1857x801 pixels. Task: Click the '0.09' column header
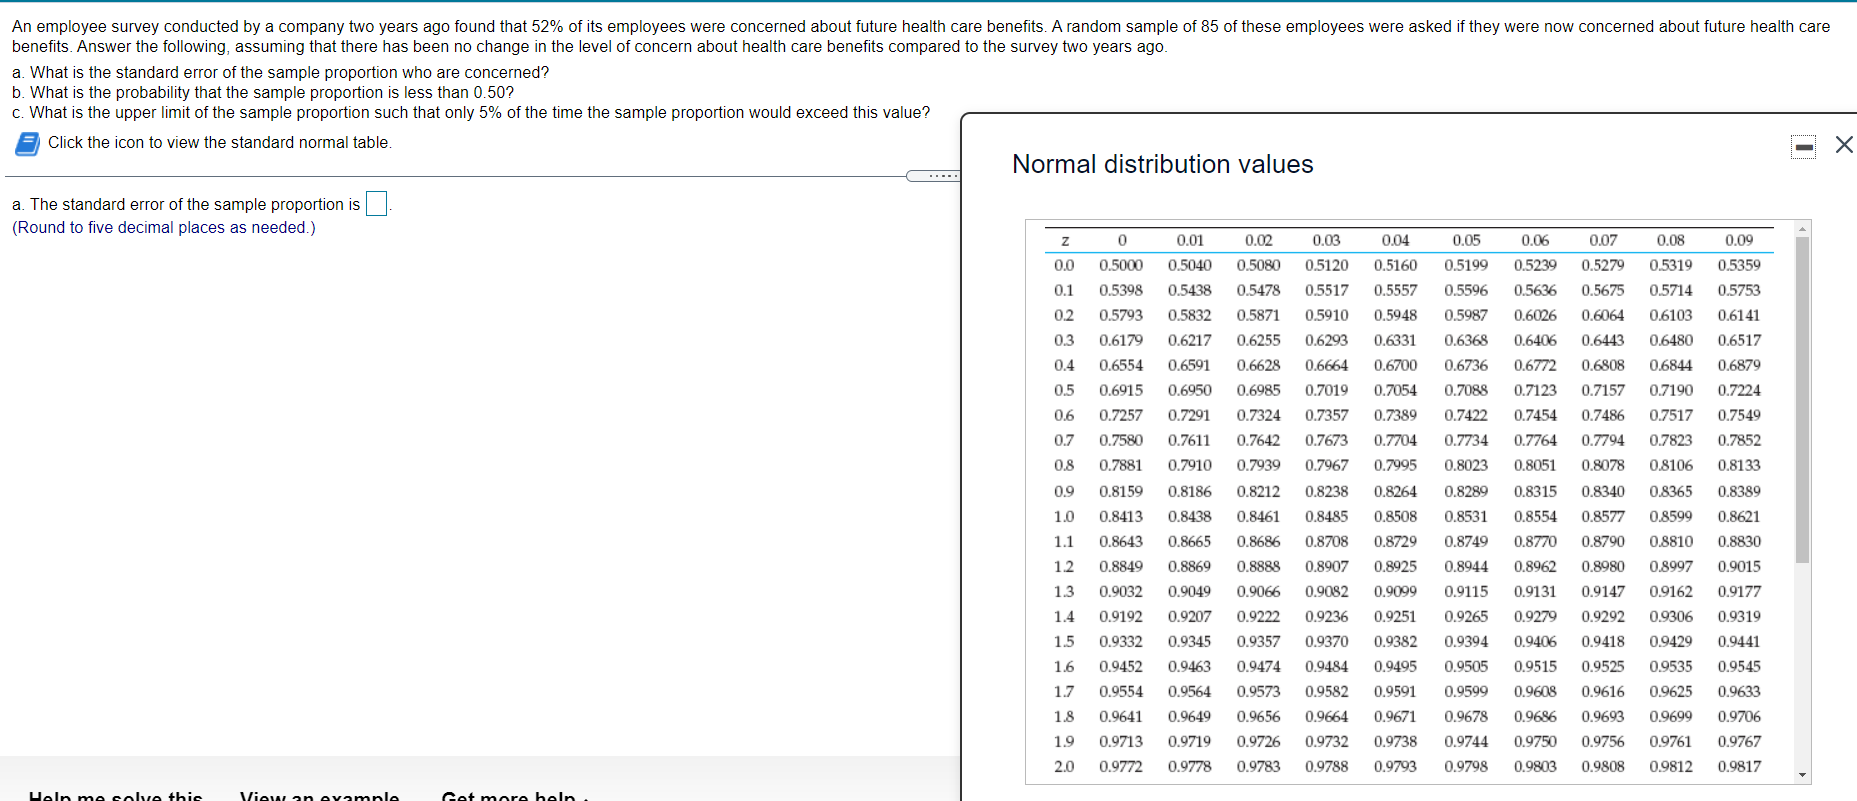[1739, 240]
